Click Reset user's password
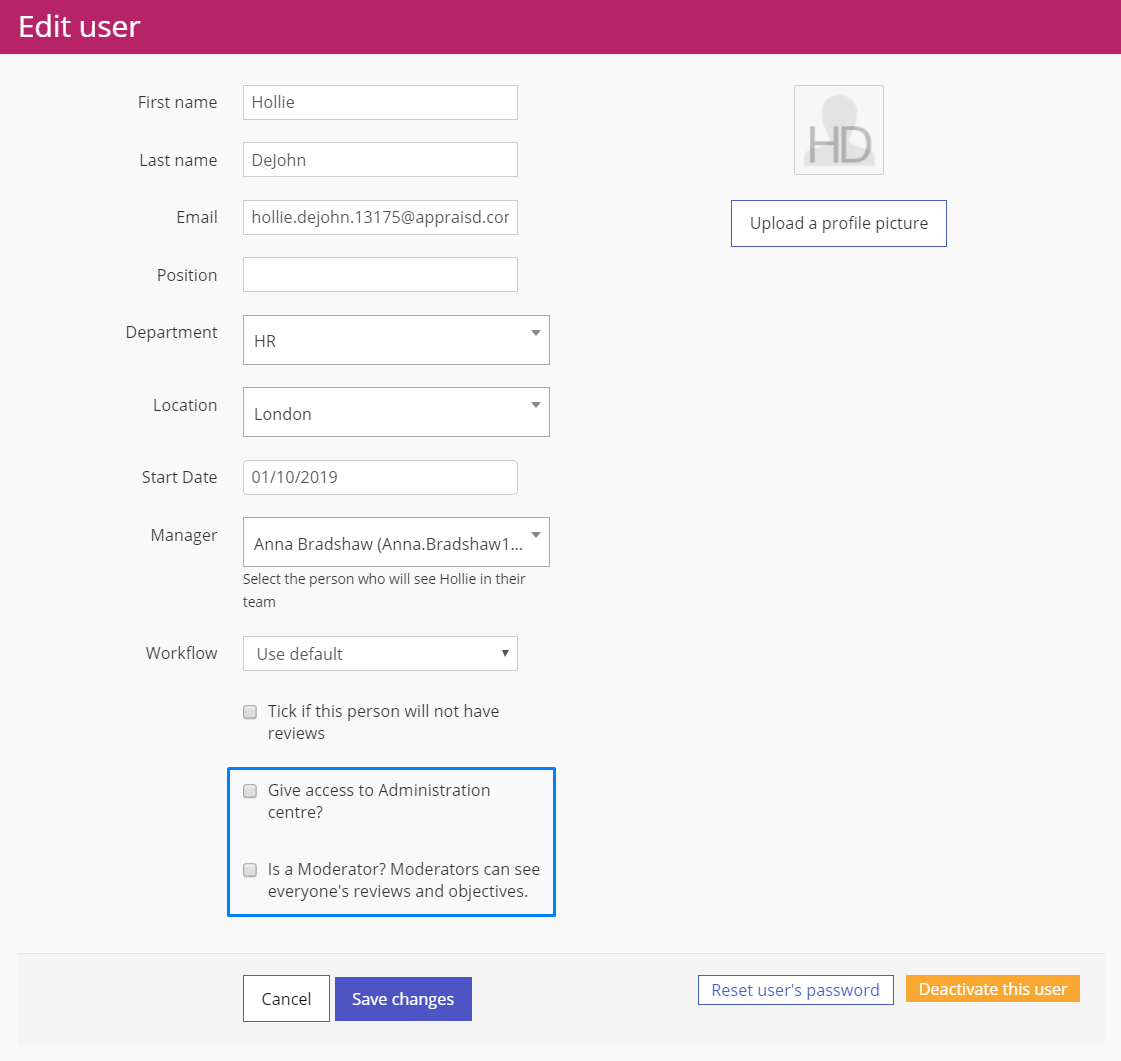 (796, 990)
